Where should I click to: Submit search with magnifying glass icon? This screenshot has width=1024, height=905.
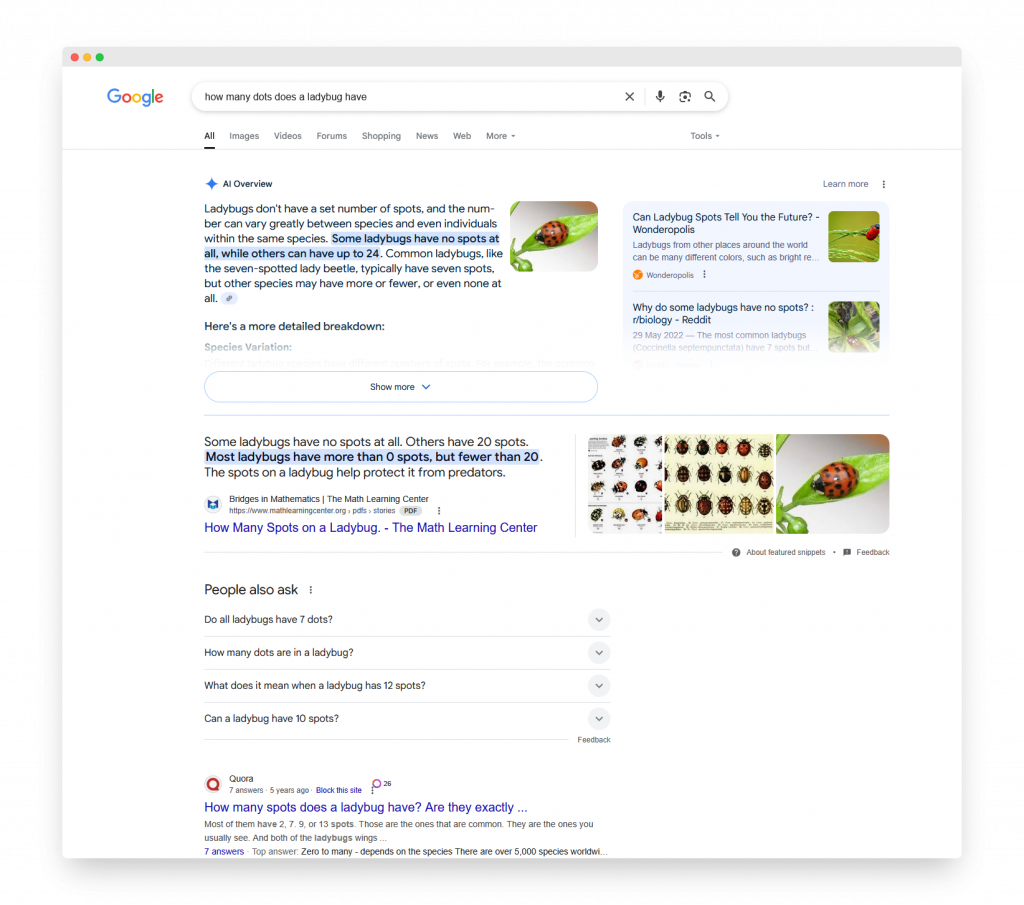tap(710, 97)
